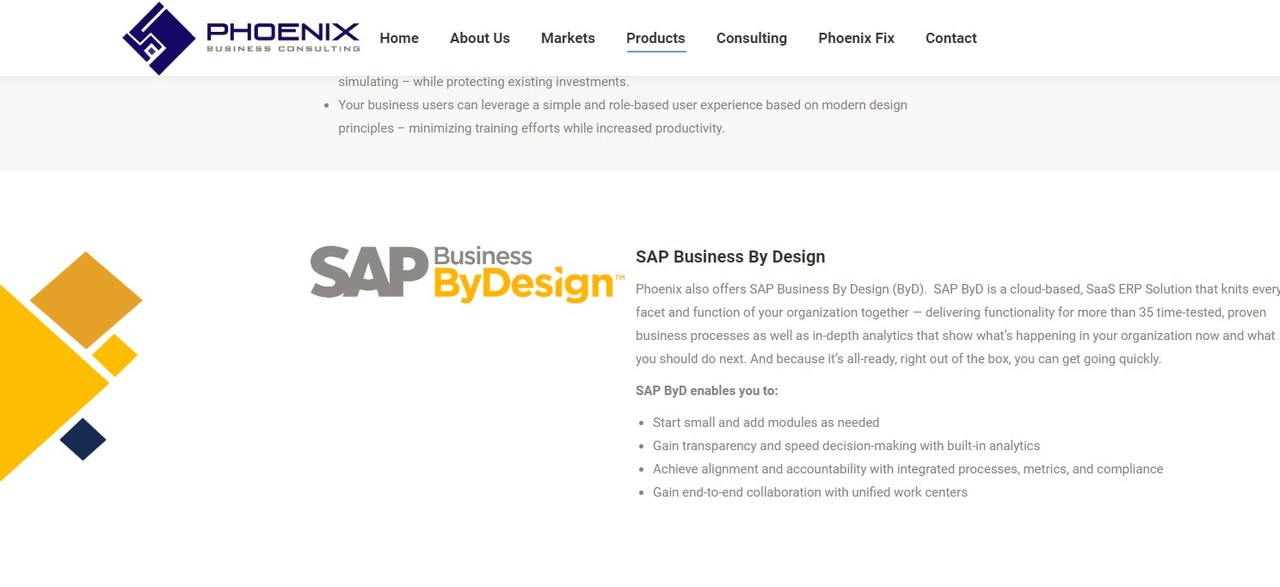Click the SAP Business By Design heading

click(x=730, y=257)
